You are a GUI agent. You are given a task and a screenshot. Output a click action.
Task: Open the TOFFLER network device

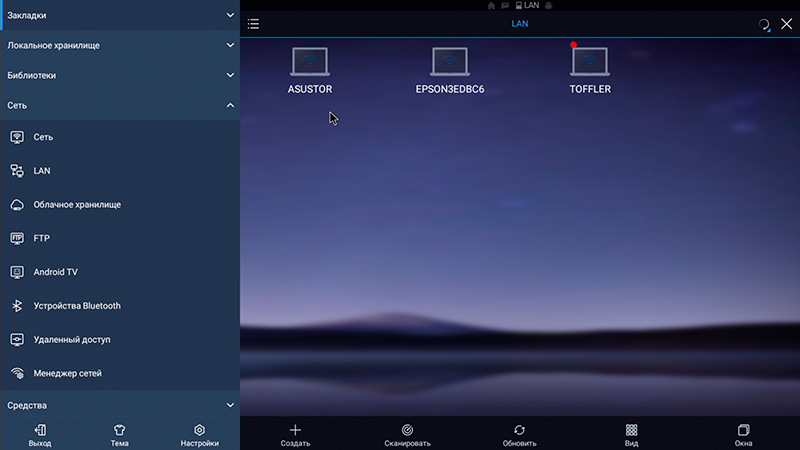[590, 63]
